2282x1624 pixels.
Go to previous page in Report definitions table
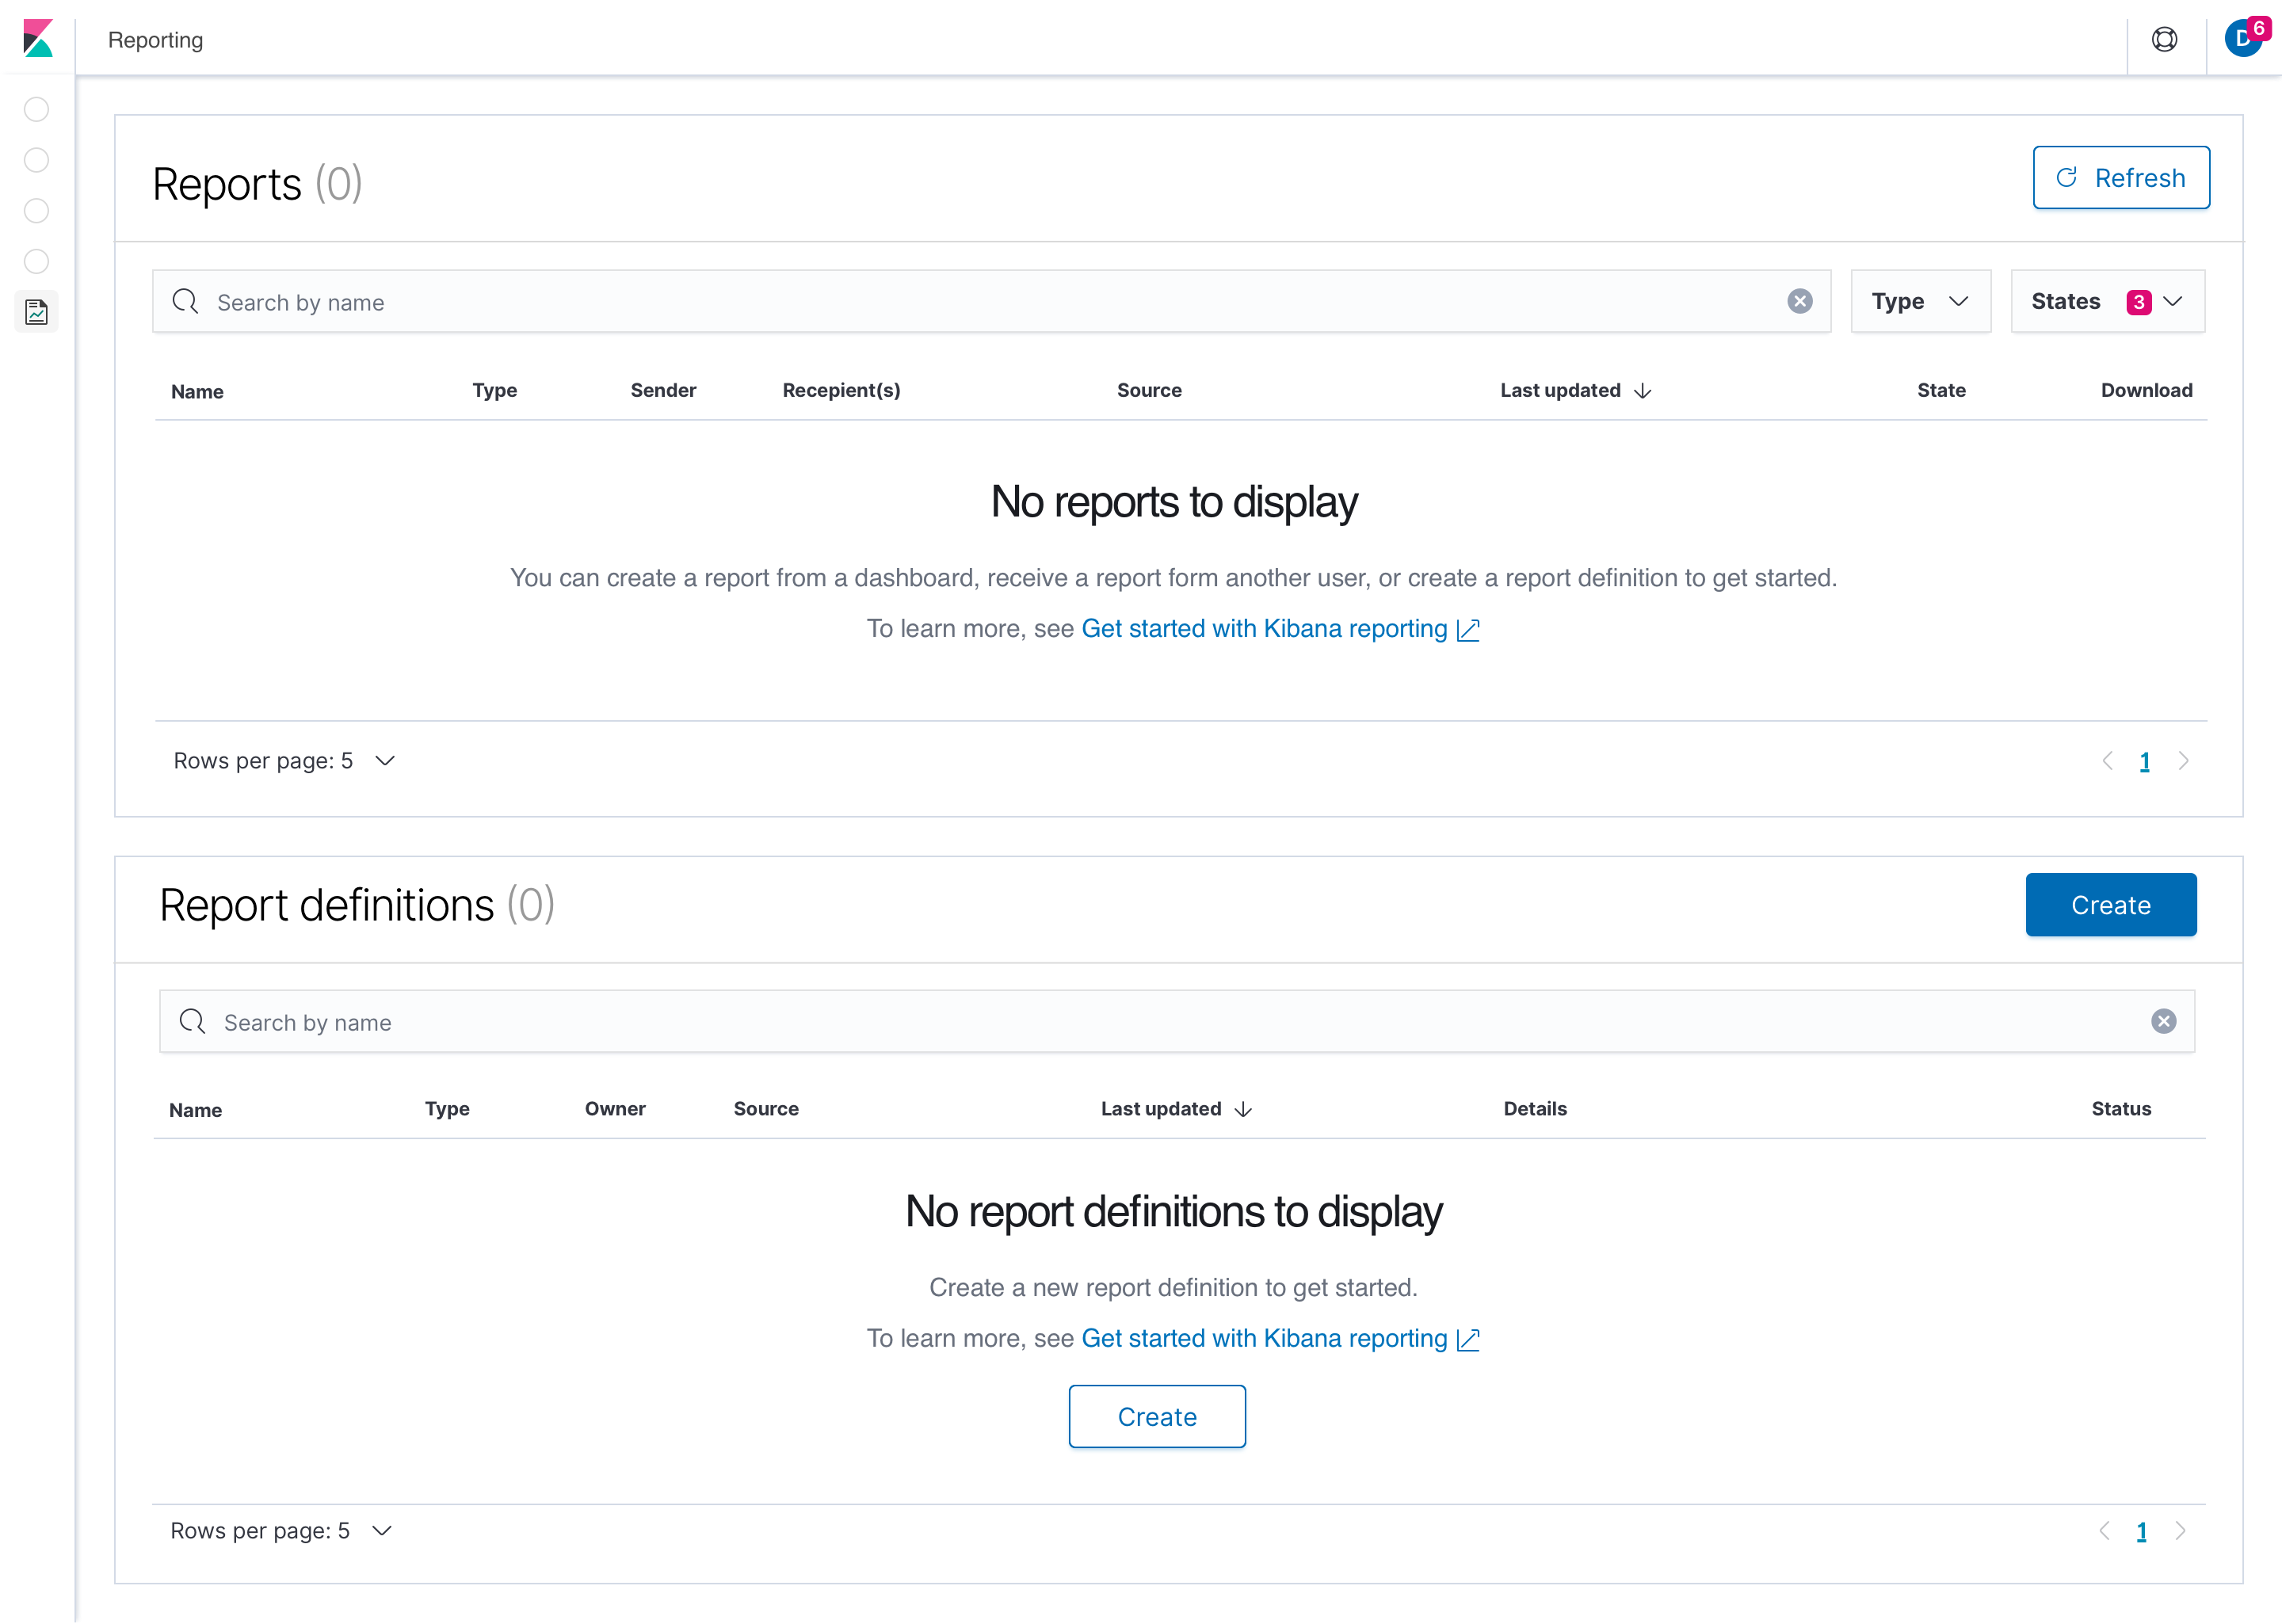point(2104,1531)
